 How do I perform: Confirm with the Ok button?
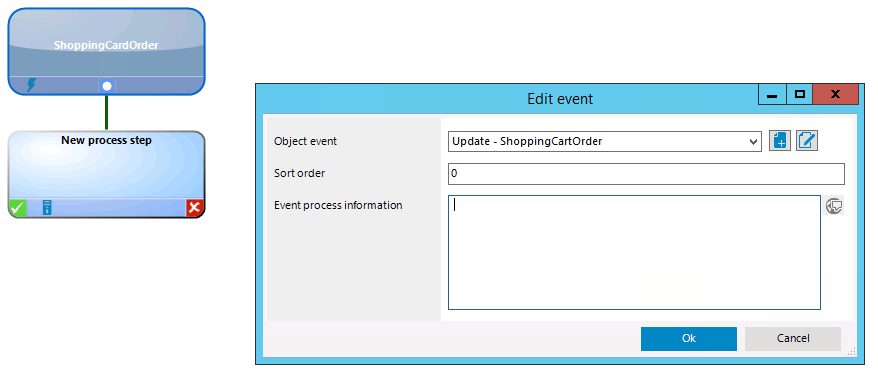tap(689, 338)
